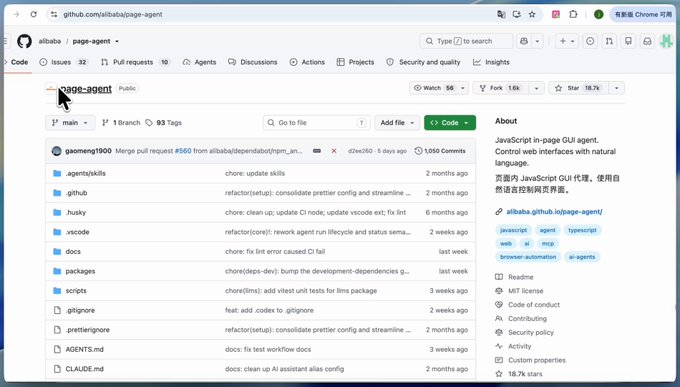The height and width of the screenshot is (387, 680).
Task: Open the install app icon in the address bar
Action: 517,14
